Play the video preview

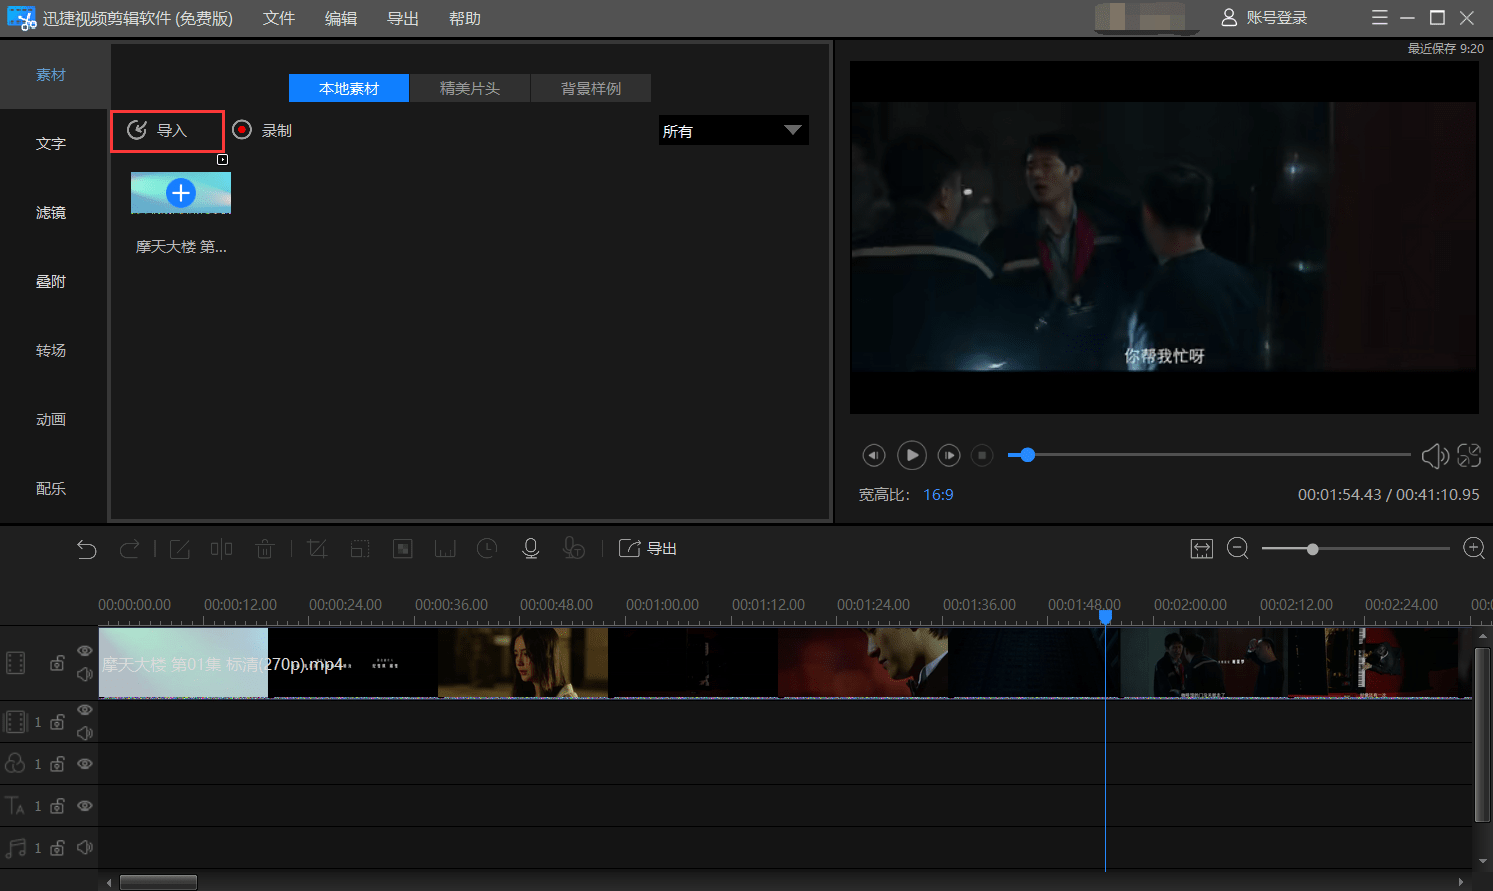911,456
